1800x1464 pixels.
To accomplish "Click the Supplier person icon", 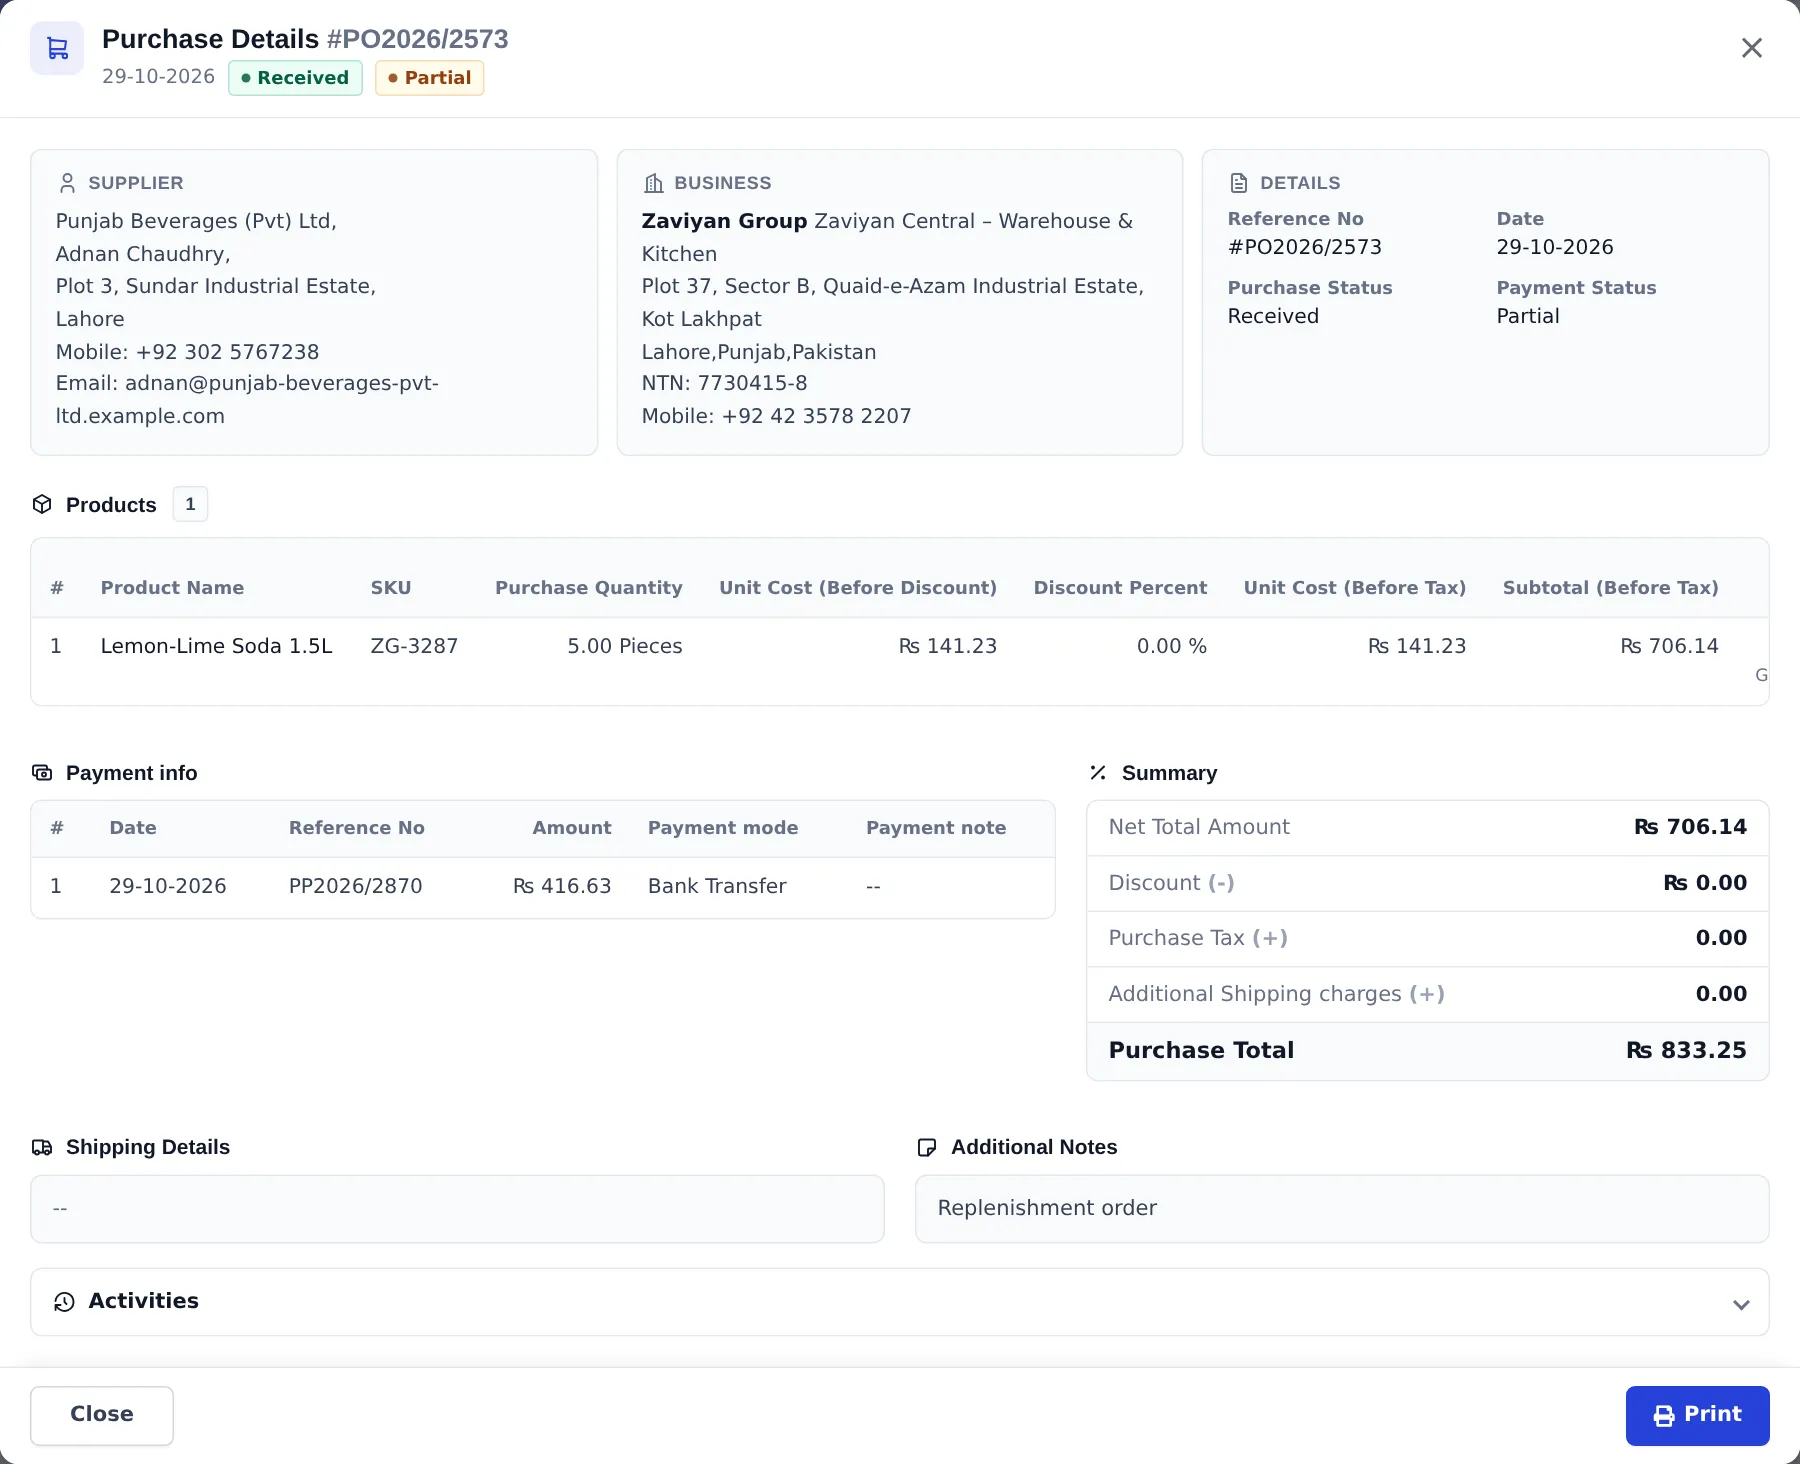I will click(67, 183).
